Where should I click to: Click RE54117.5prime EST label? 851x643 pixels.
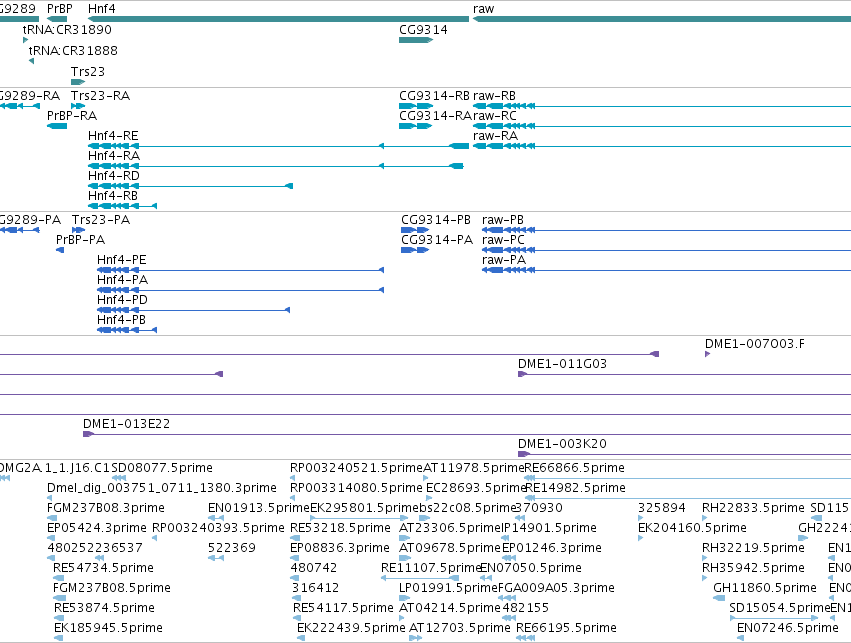343,608
